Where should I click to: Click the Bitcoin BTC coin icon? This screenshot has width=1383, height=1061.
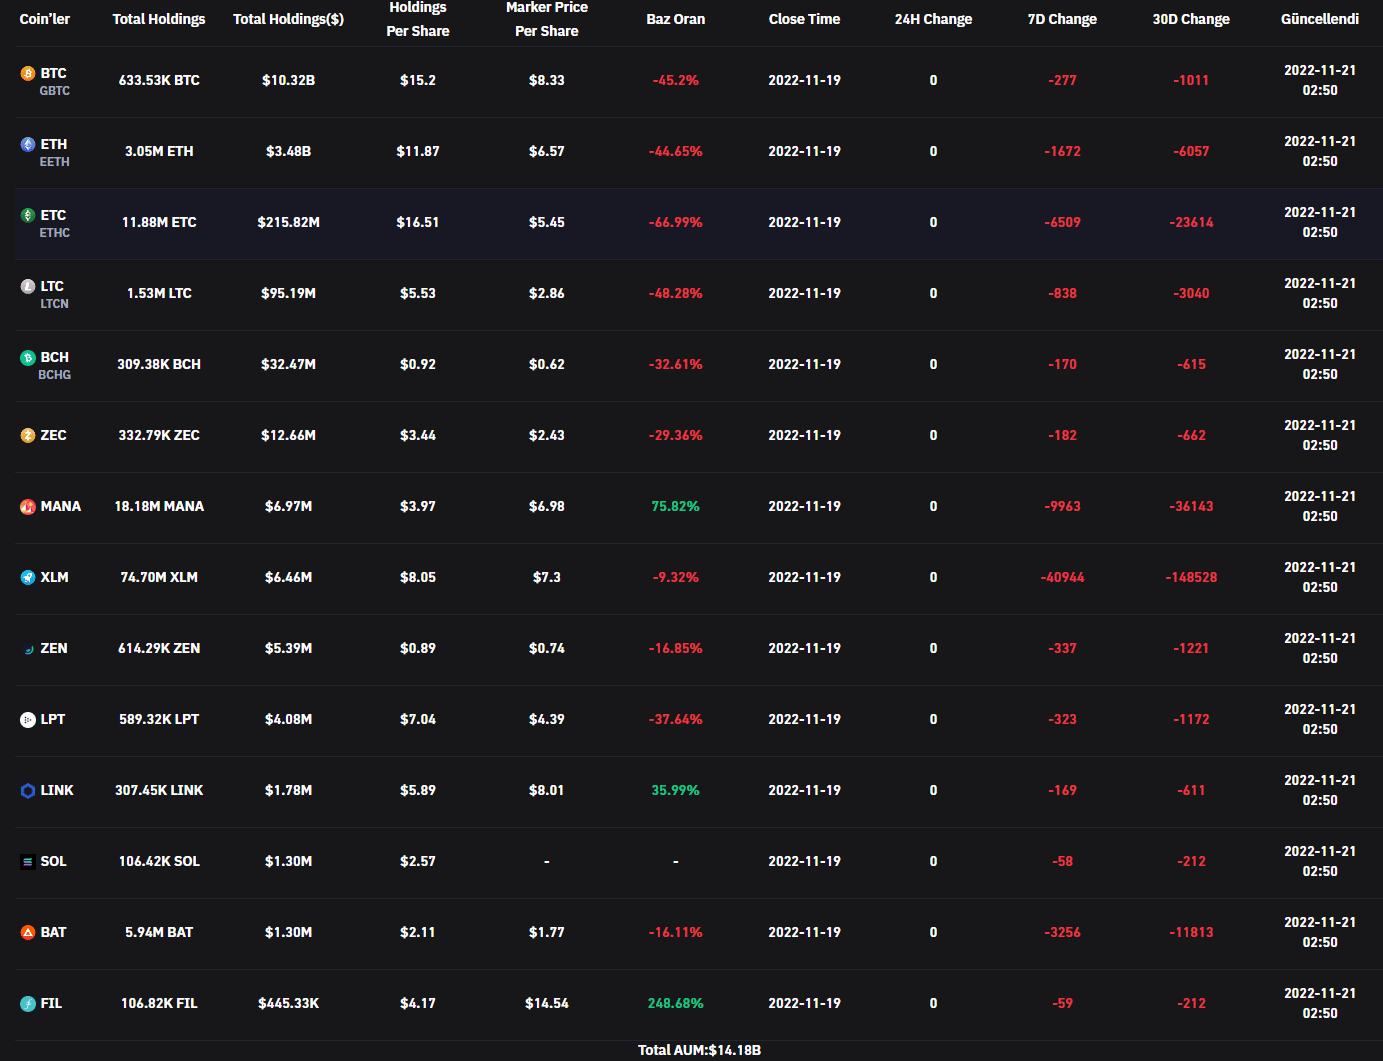click(x=28, y=73)
